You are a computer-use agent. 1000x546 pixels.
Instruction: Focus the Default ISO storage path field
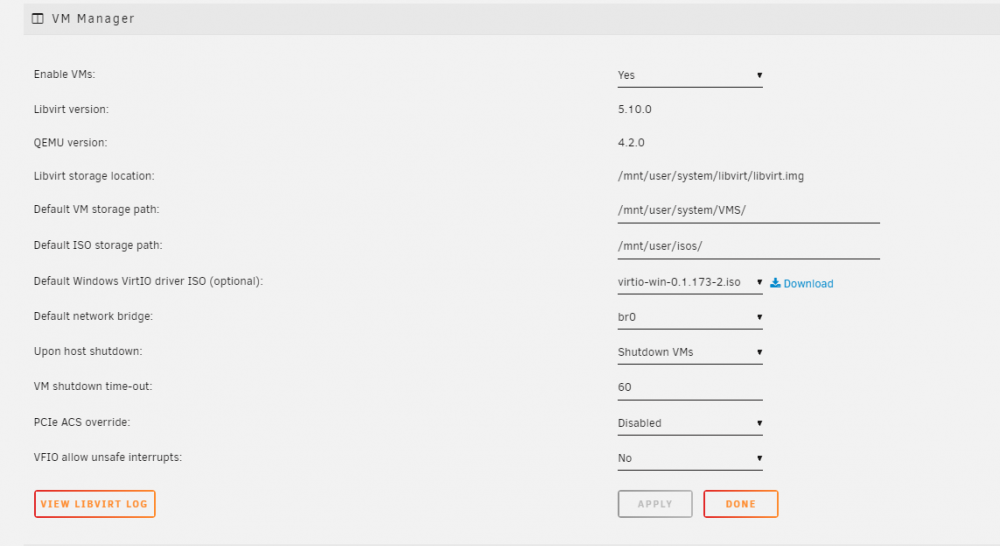(x=748, y=246)
